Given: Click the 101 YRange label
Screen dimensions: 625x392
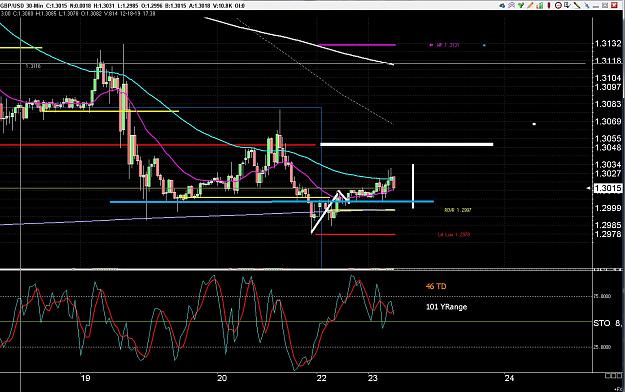Looking at the screenshot, I should tap(446, 307).
